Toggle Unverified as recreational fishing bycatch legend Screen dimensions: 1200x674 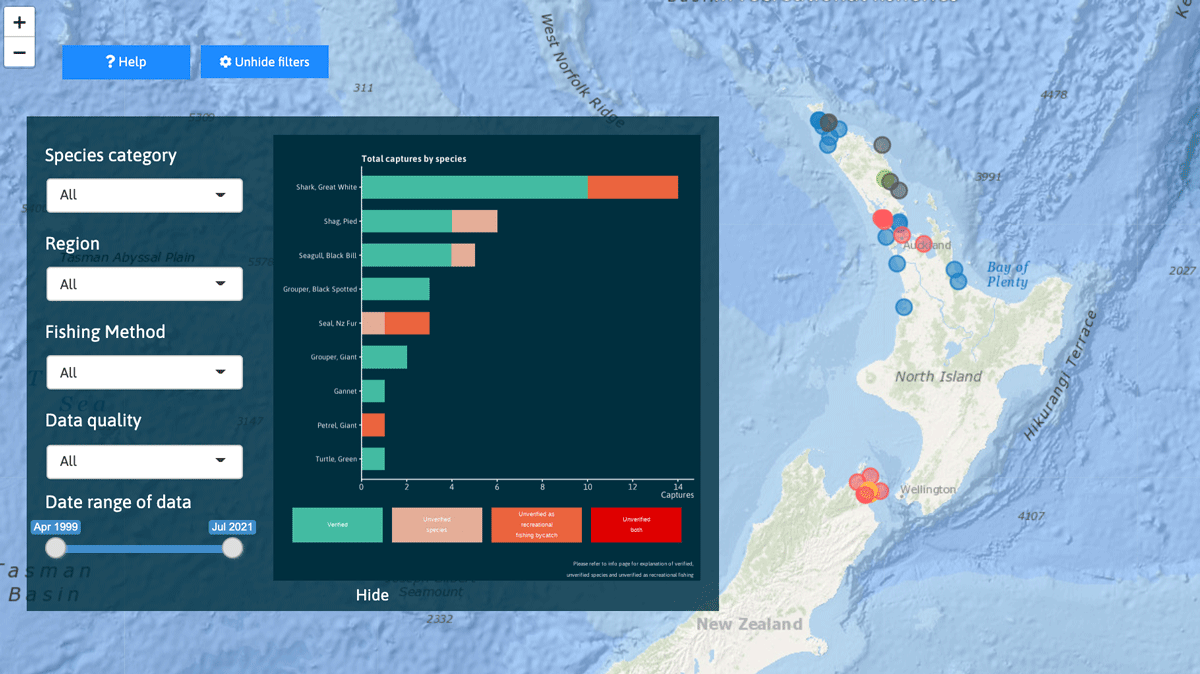[536, 525]
